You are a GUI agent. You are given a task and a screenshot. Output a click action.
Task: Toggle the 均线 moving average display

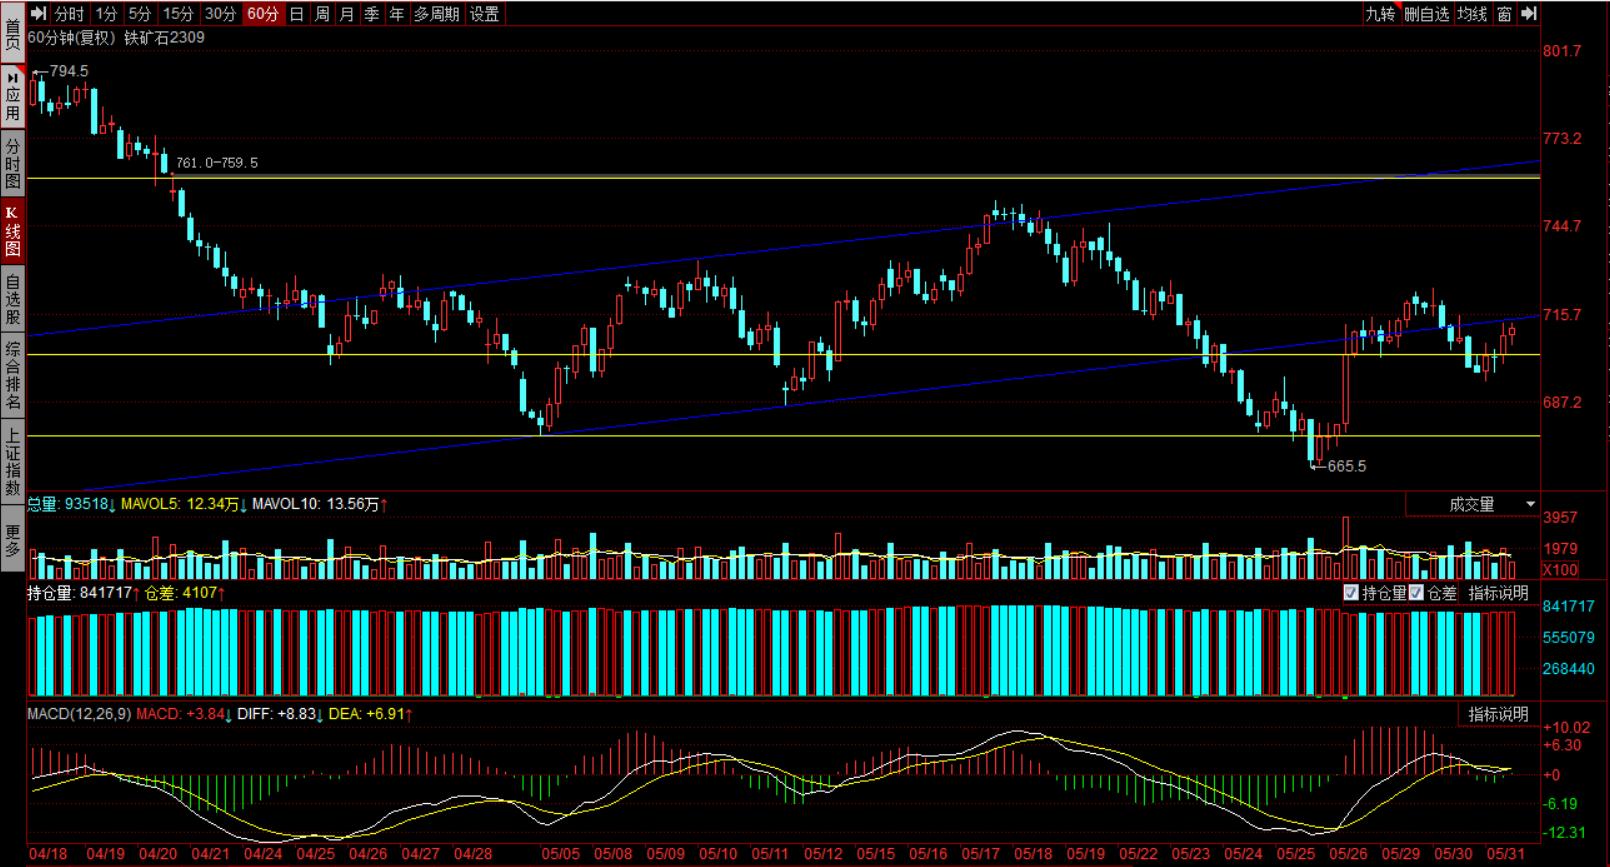click(x=1472, y=14)
